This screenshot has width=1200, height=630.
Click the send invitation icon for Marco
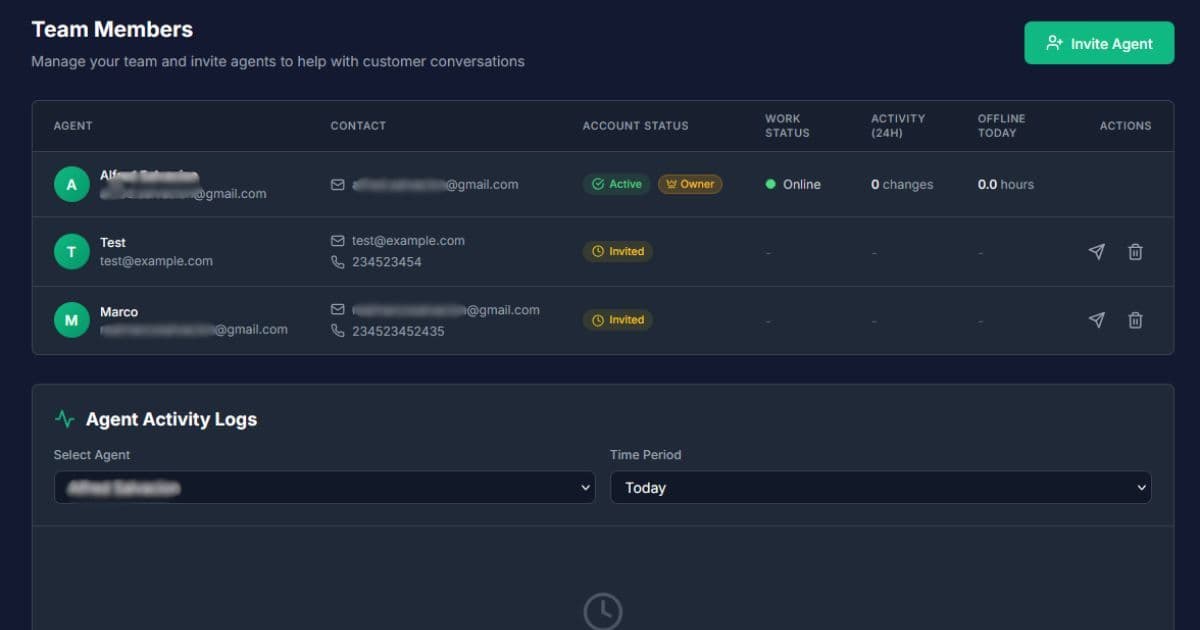pyautogui.click(x=1096, y=320)
